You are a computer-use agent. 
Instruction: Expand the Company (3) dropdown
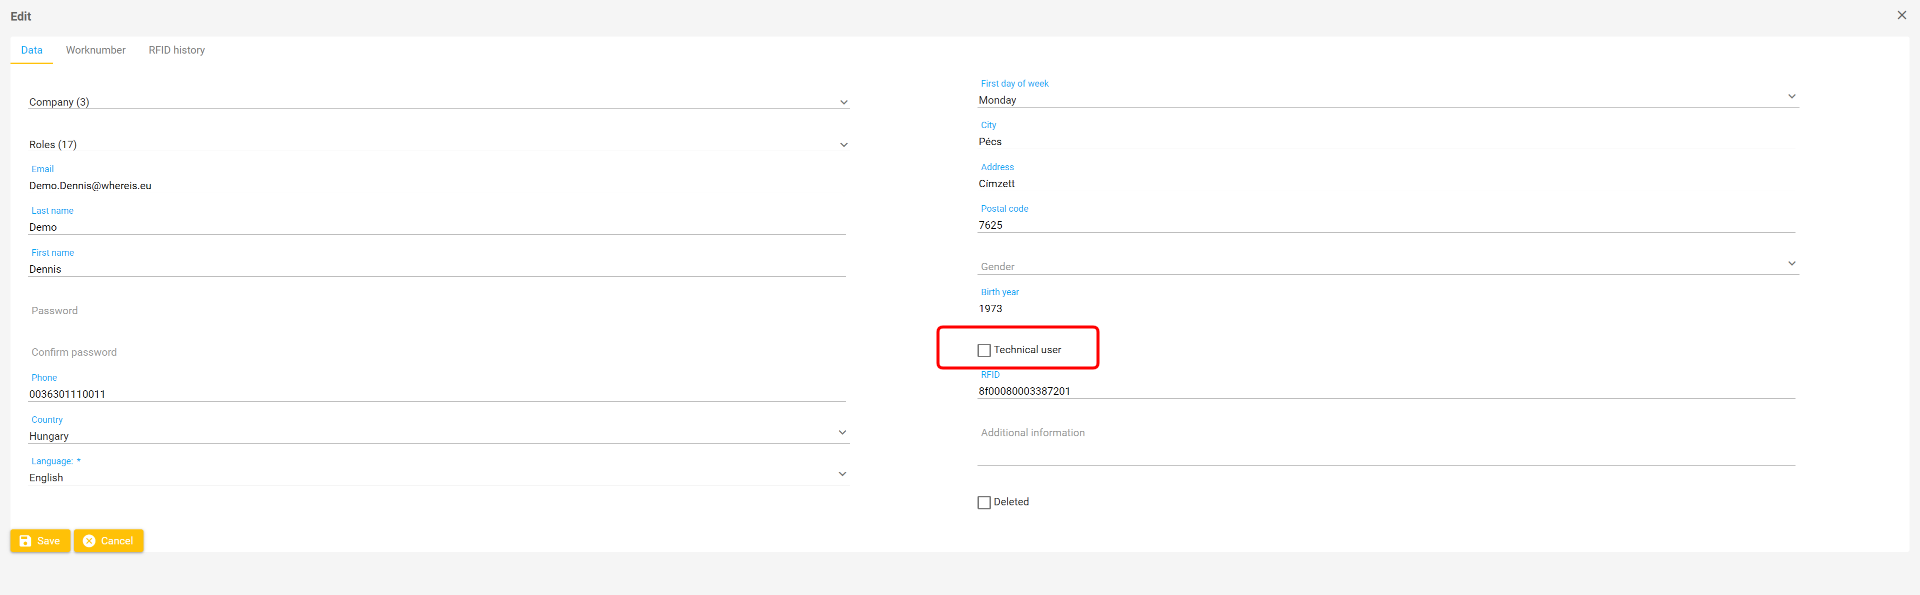438,102
